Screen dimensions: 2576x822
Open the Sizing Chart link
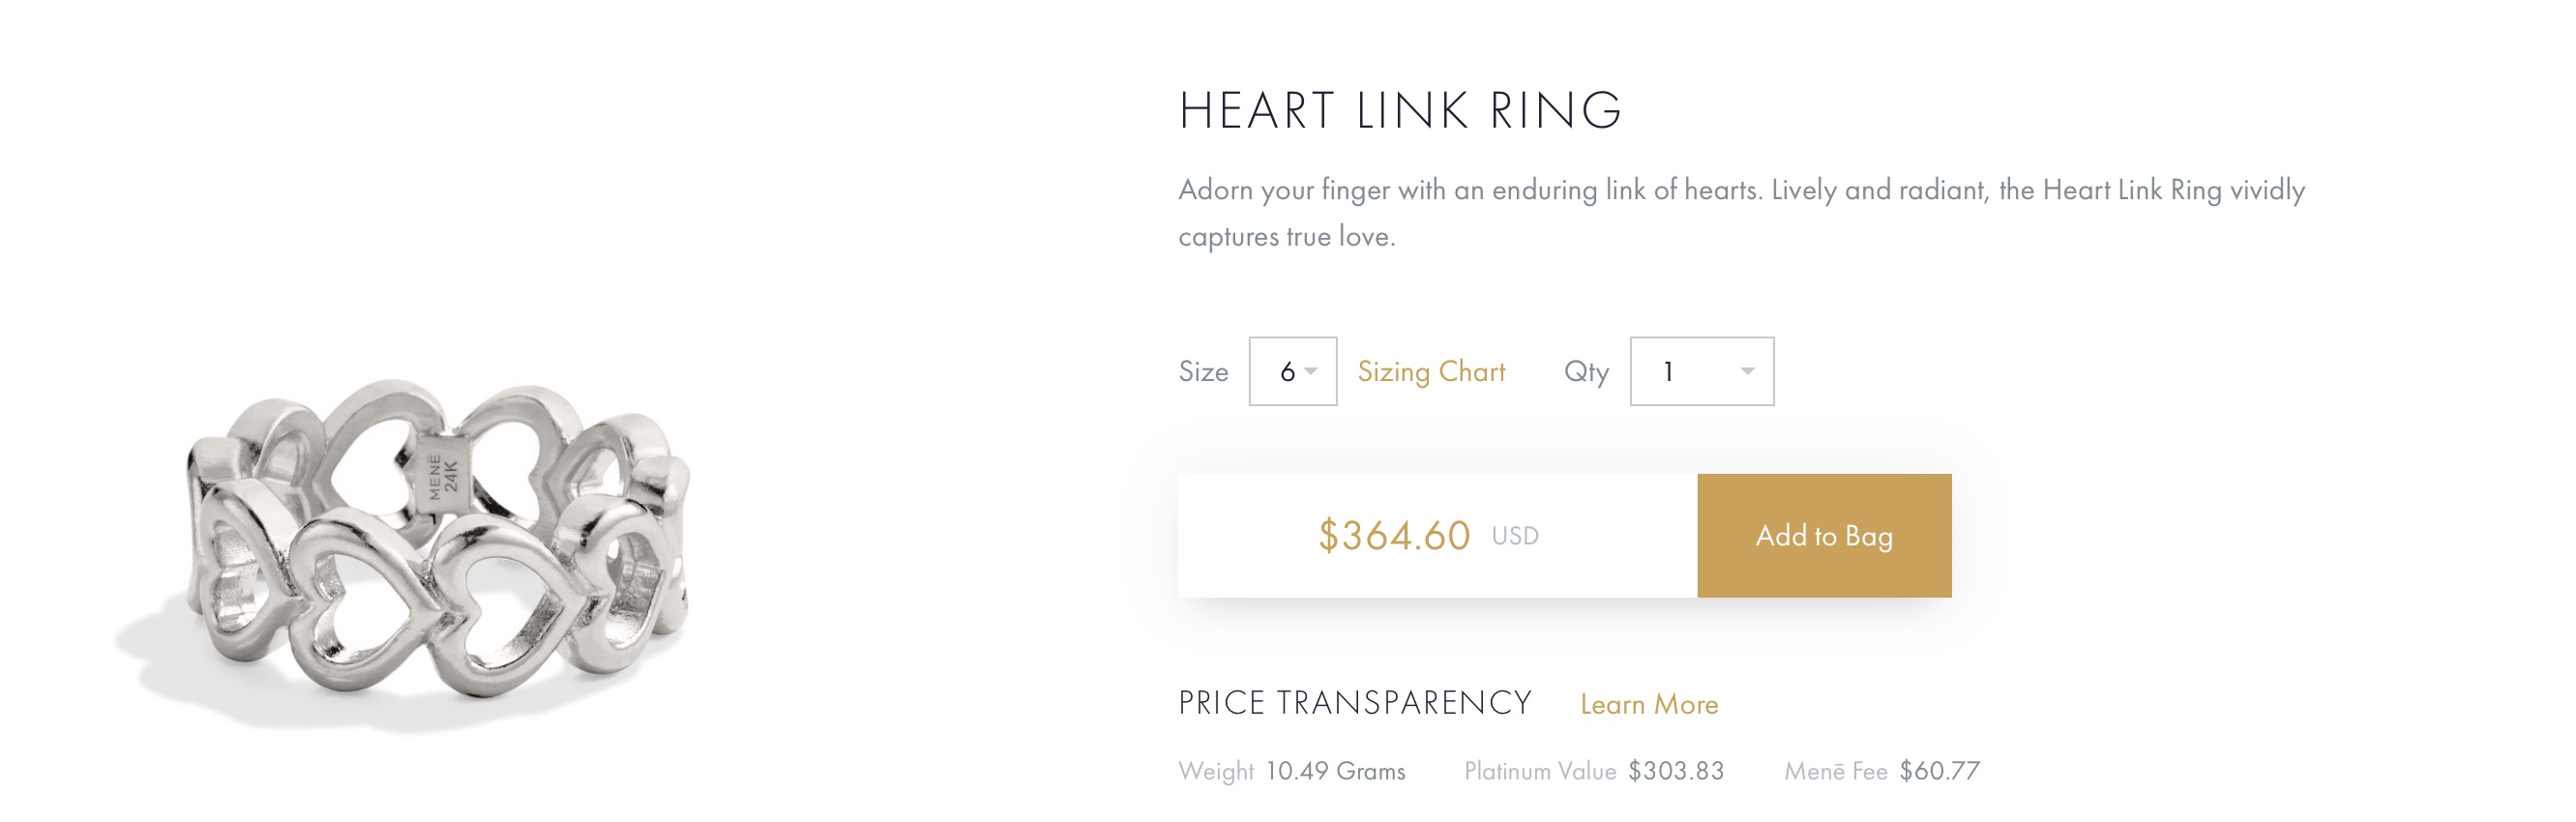pos(1430,372)
